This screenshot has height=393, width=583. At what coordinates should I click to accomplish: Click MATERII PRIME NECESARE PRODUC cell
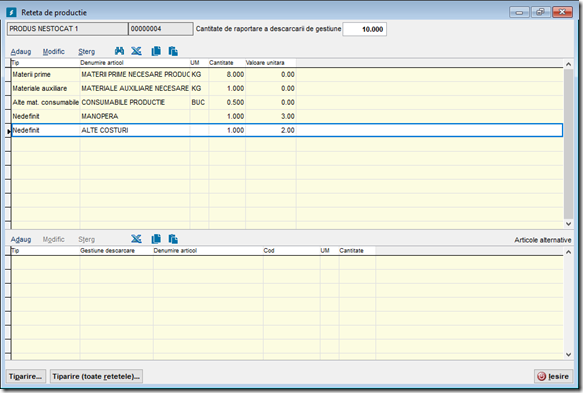[x=135, y=74]
